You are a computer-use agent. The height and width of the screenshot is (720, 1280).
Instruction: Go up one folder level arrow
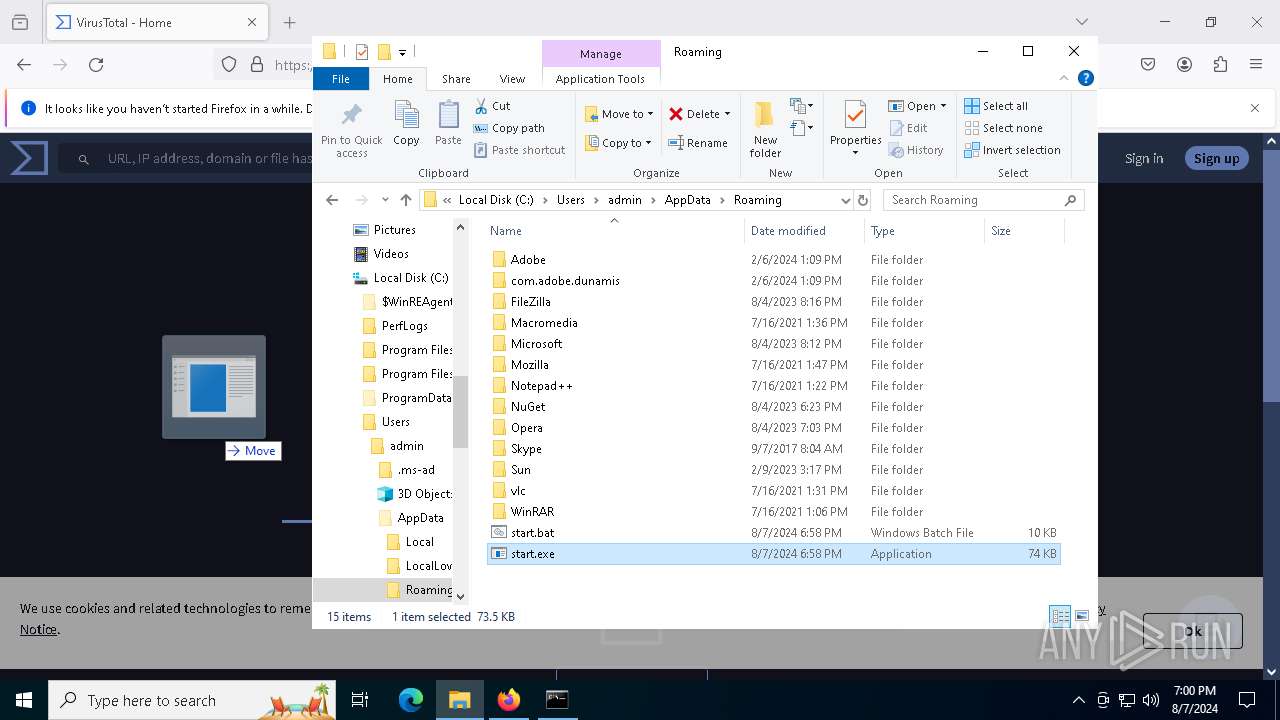tap(405, 200)
